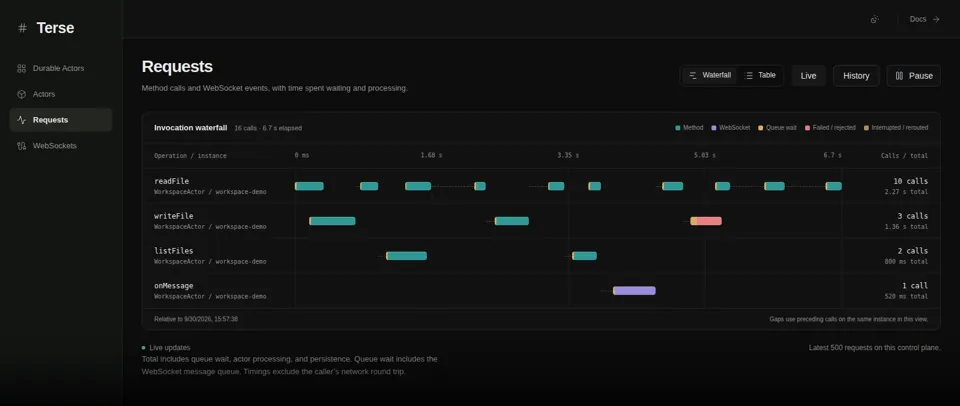
Task: Toggle the theme icon in header
Action: click(x=875, y=19)
